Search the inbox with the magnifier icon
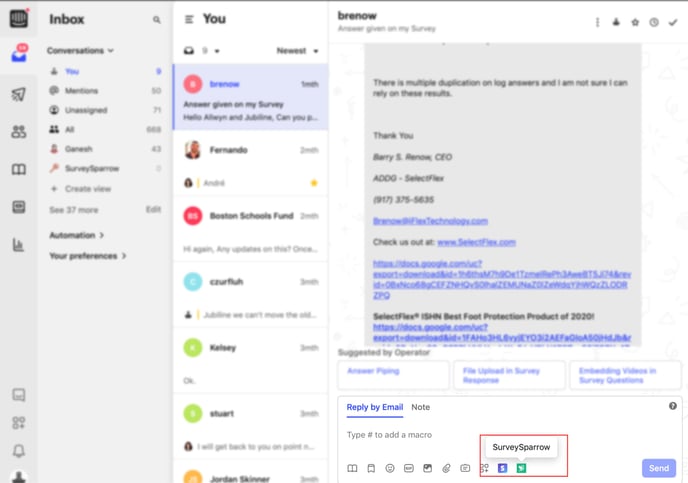Image resolution: width=688 pixels, height=483 pixels. click(x=156, y=20)
